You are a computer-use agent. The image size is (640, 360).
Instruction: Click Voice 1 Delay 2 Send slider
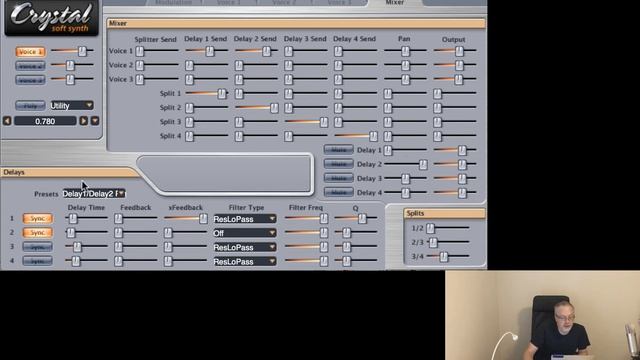pos(256,51)
